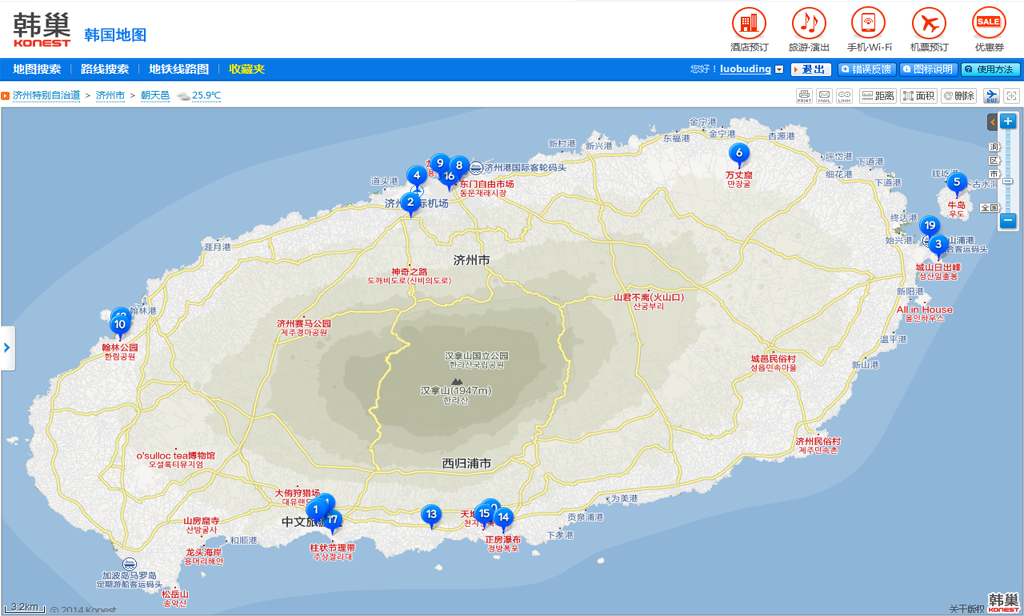Image resolution: width=1024 pixels, height=616 pixels.
Task: Click the Link icon in map toolbar
Action: [x=844, y=96]
